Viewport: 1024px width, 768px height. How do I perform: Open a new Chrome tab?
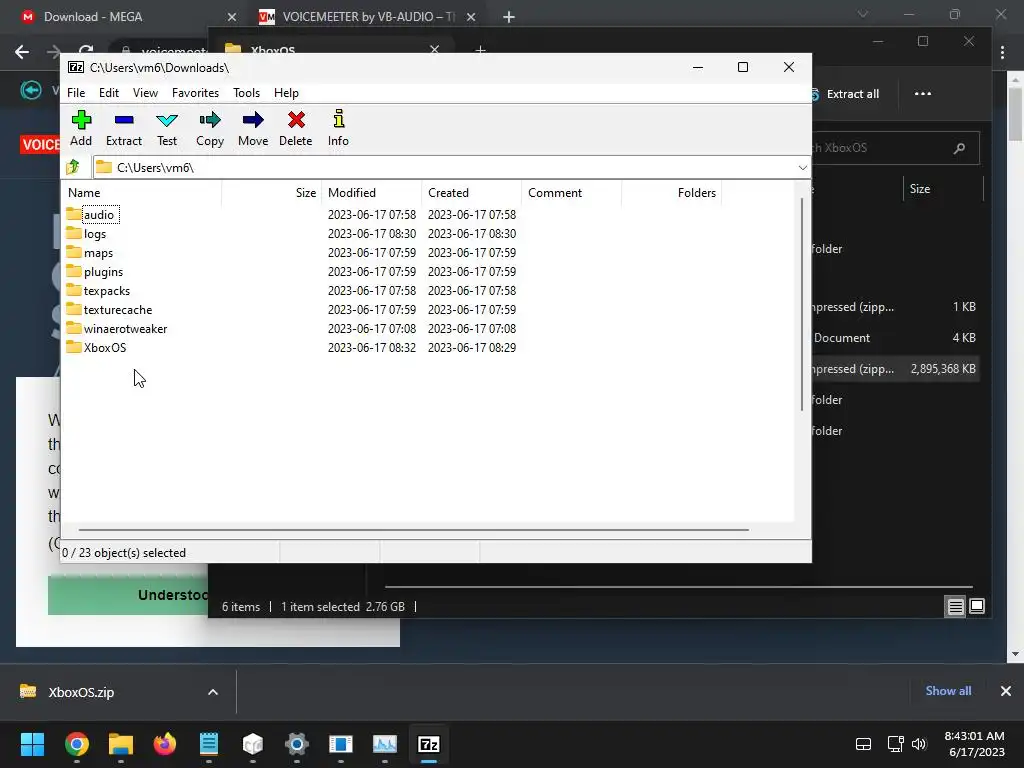(509, 17)
